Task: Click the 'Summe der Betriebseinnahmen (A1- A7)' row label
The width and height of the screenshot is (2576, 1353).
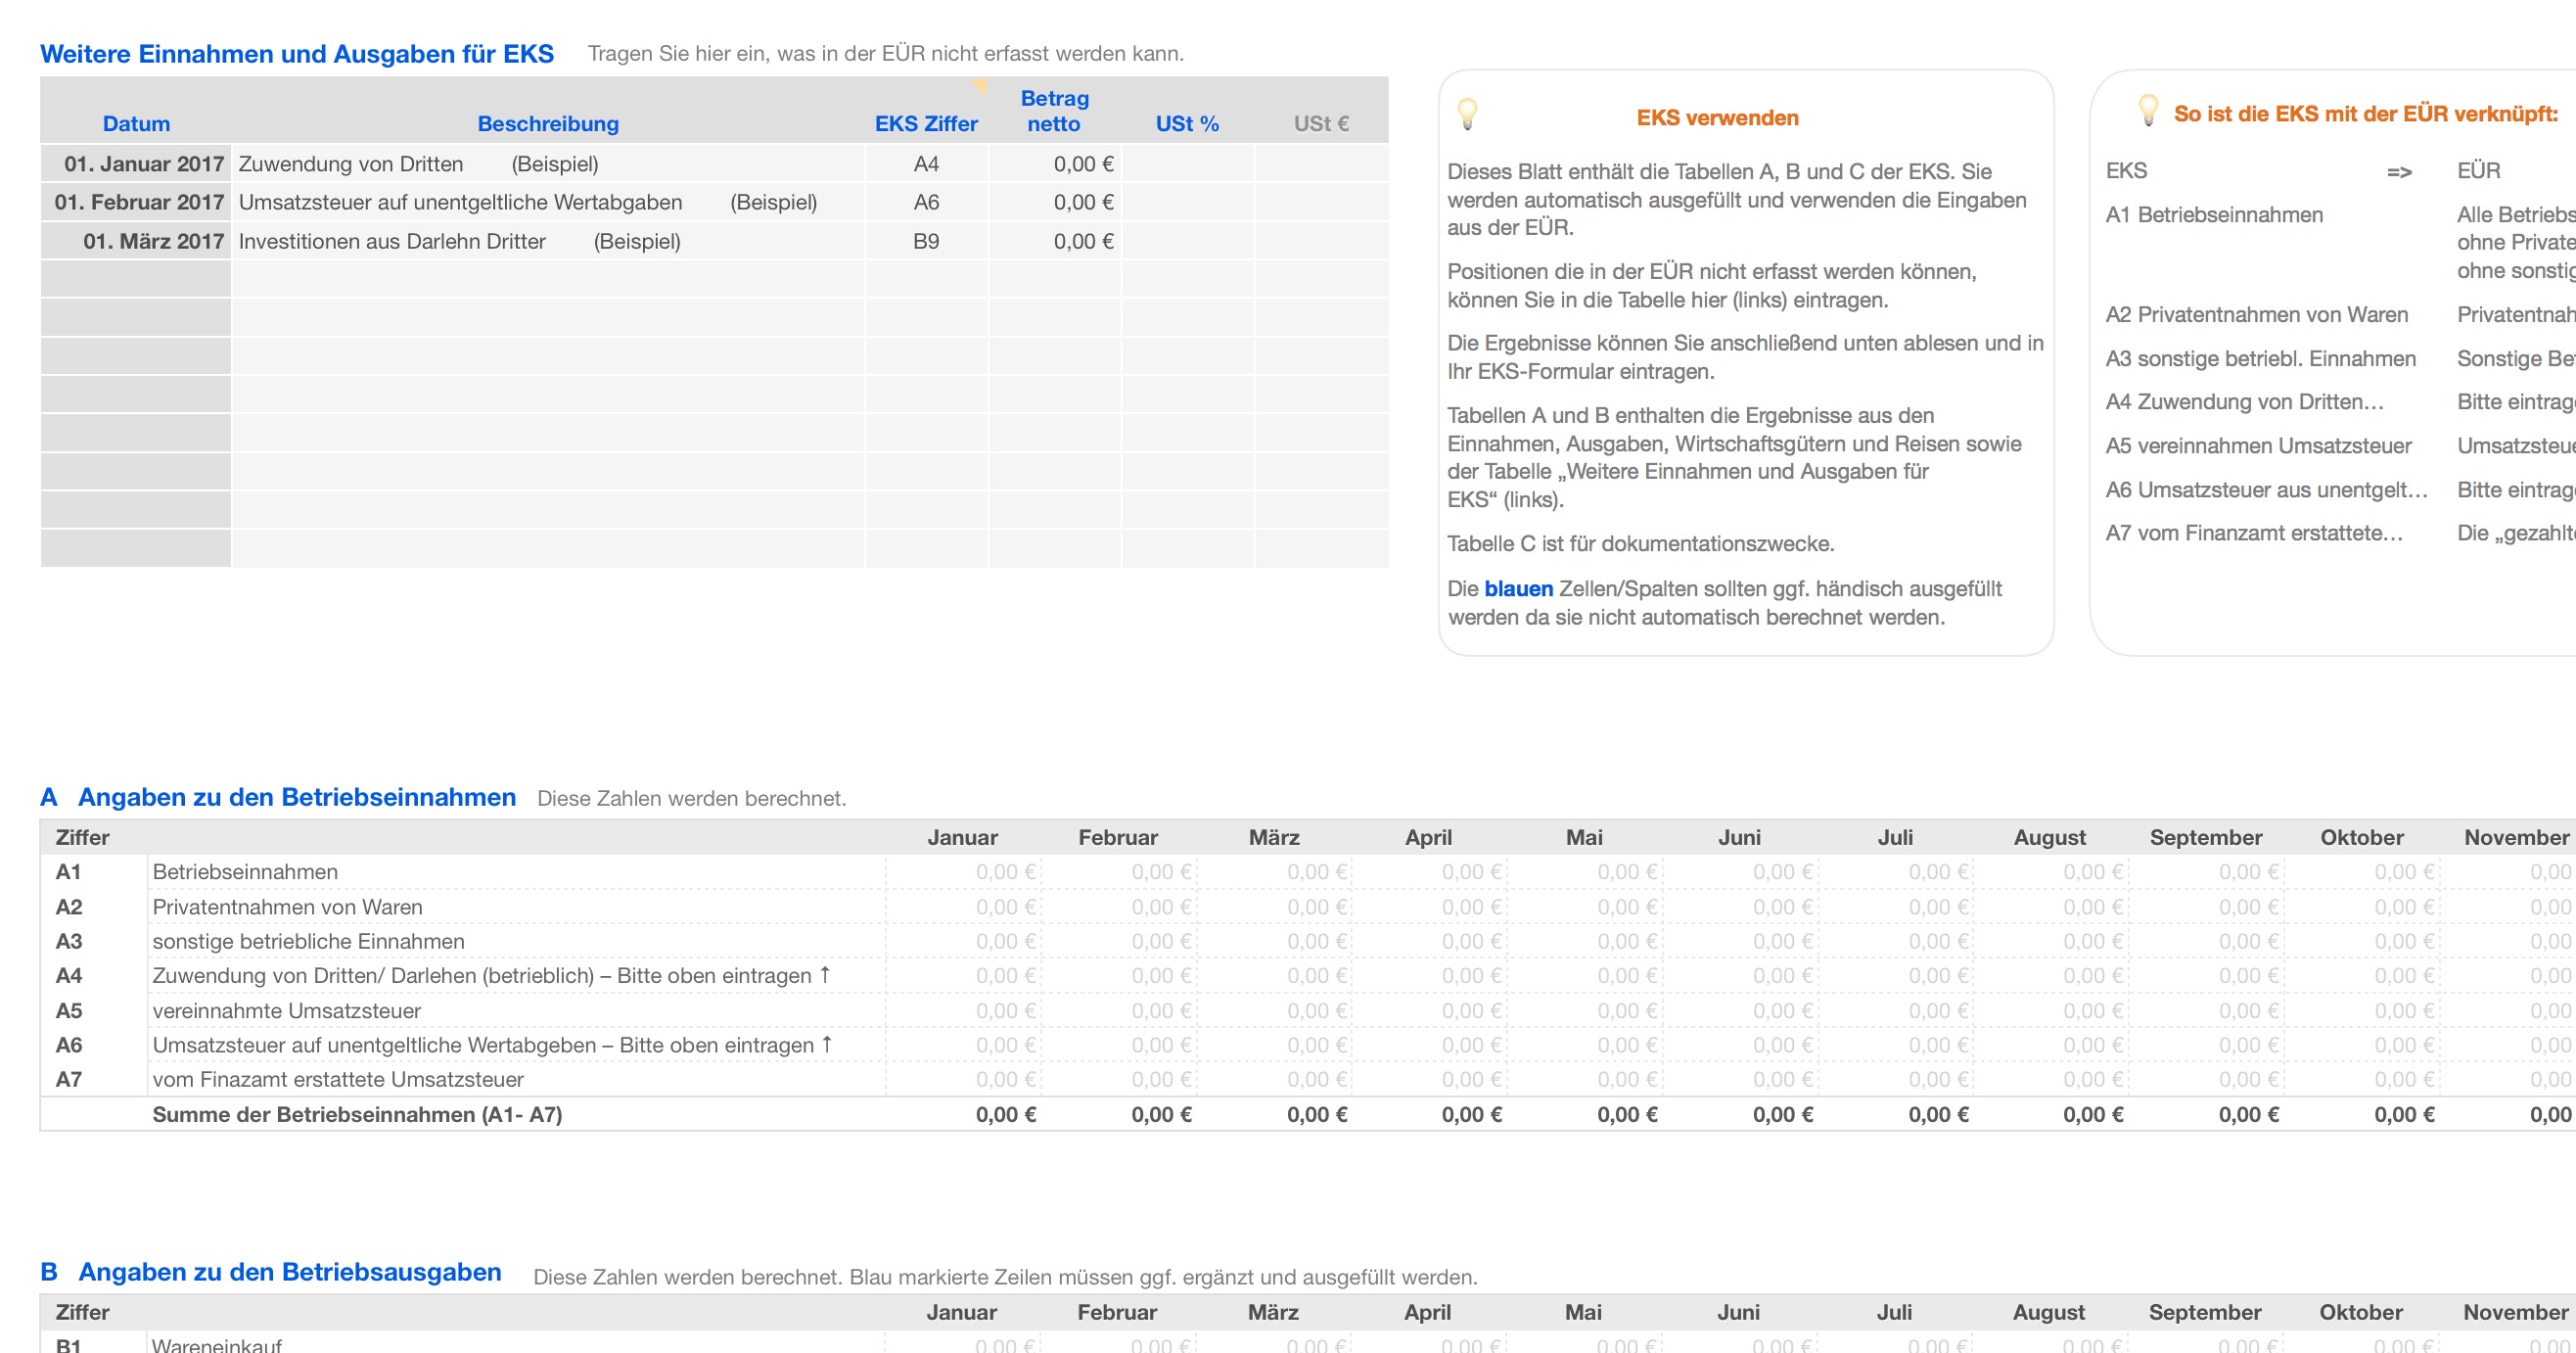Action: pos(357,1114)
